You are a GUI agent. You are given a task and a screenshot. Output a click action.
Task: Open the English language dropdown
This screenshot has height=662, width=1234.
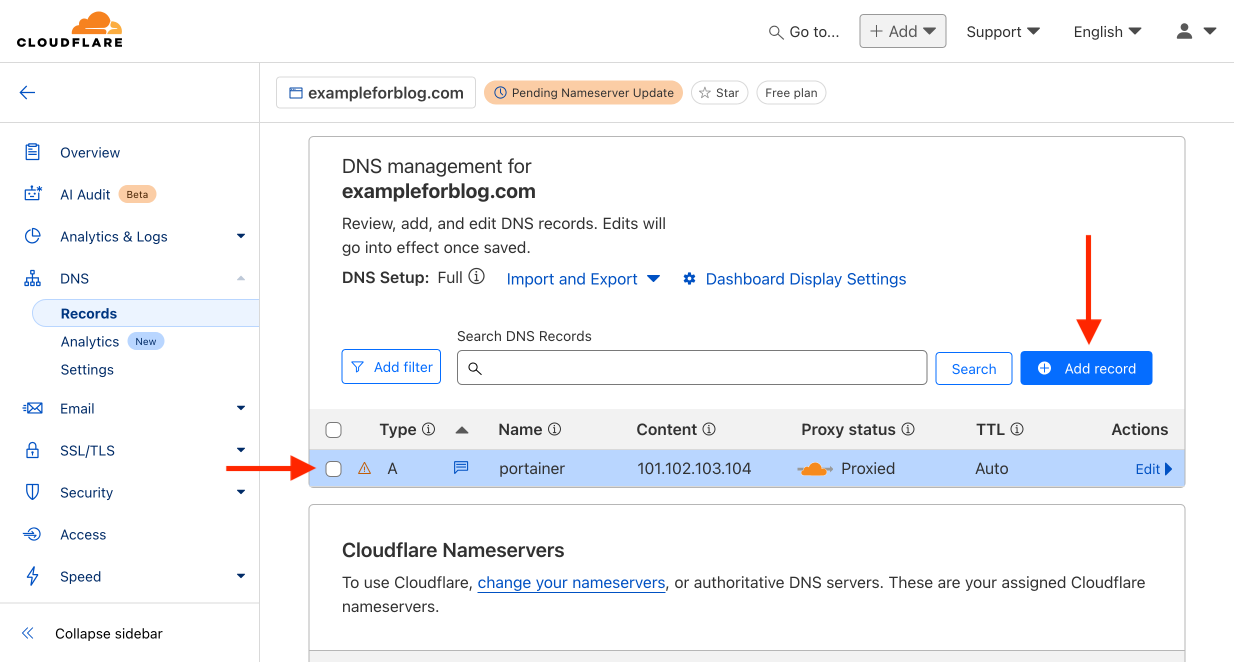click(1107, 31)
